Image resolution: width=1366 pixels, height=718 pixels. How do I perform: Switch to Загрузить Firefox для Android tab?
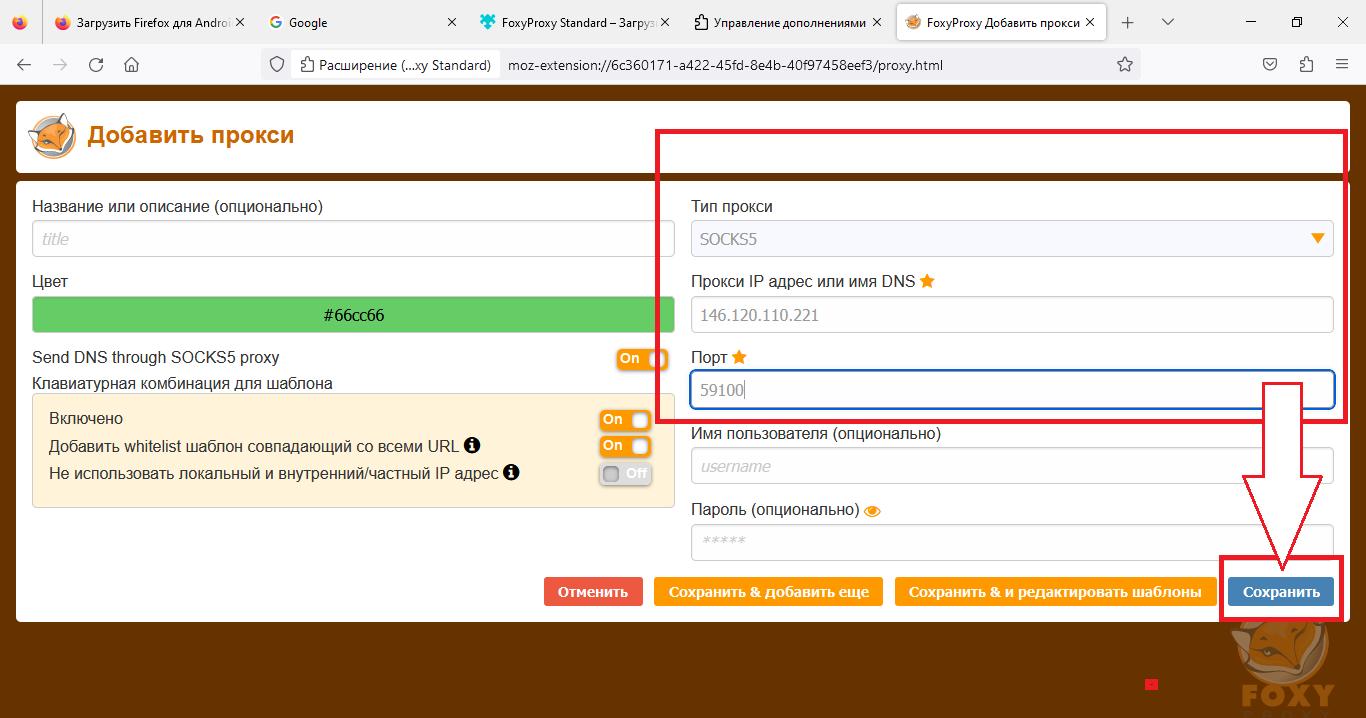coord(150,22)
